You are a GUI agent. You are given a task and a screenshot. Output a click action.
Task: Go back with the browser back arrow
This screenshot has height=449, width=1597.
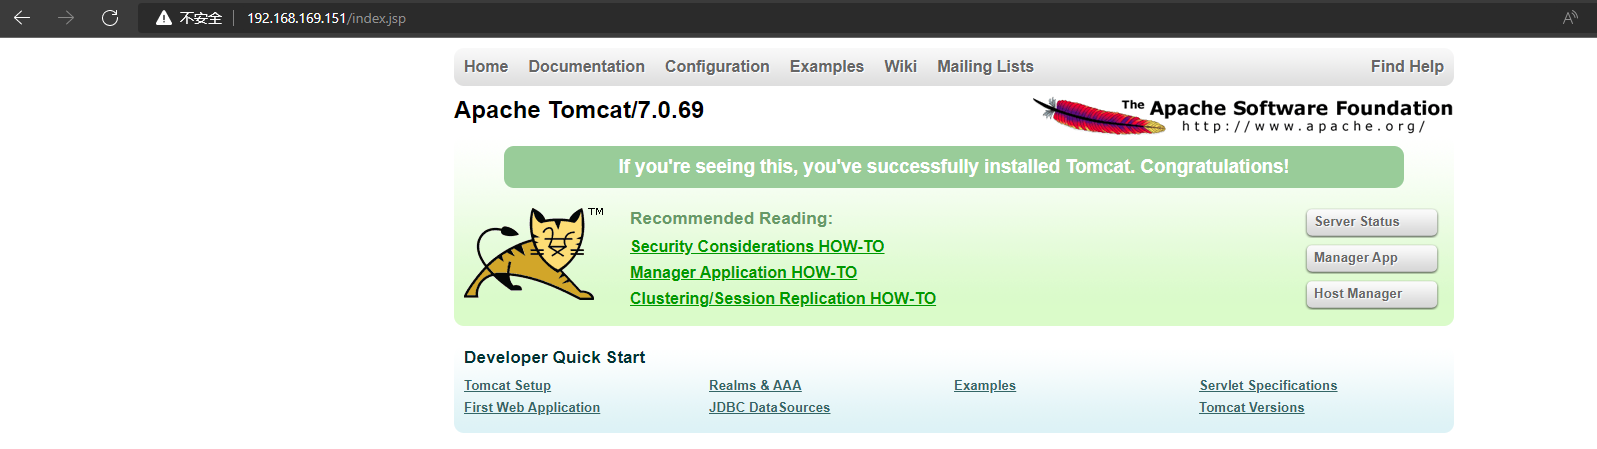pos(22,18)
